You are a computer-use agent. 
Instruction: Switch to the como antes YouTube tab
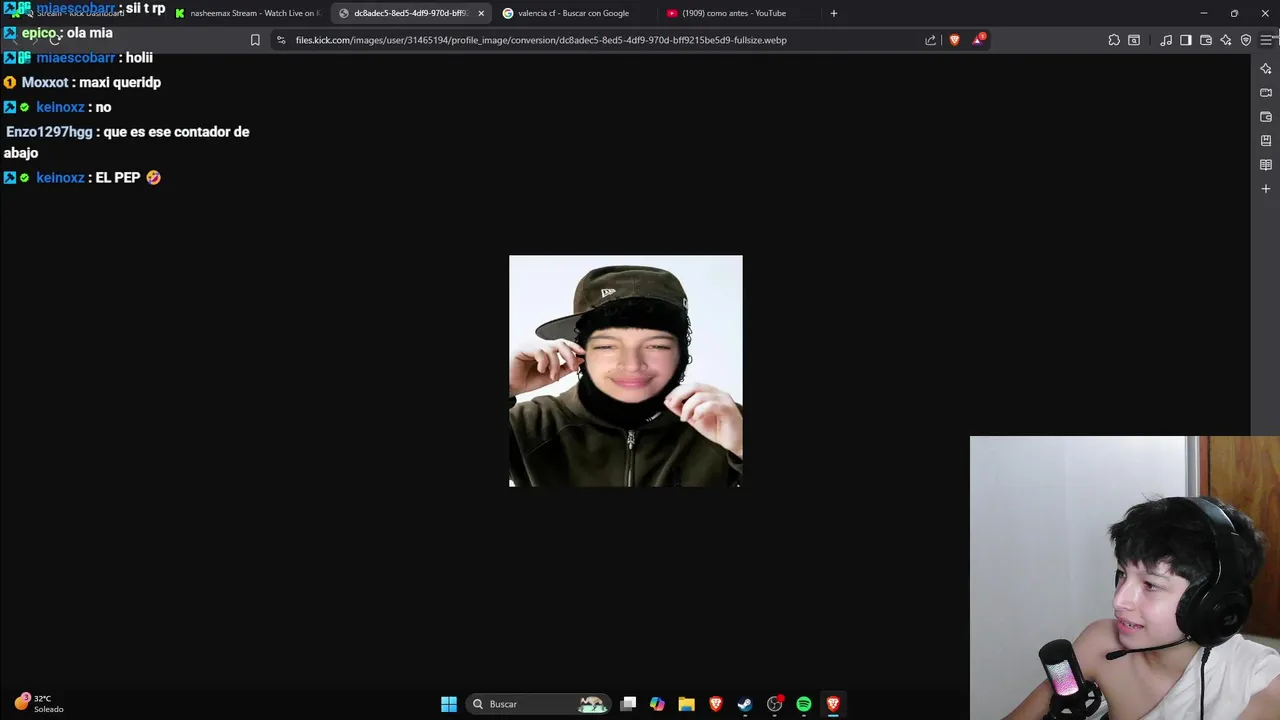tap(734, 13)
